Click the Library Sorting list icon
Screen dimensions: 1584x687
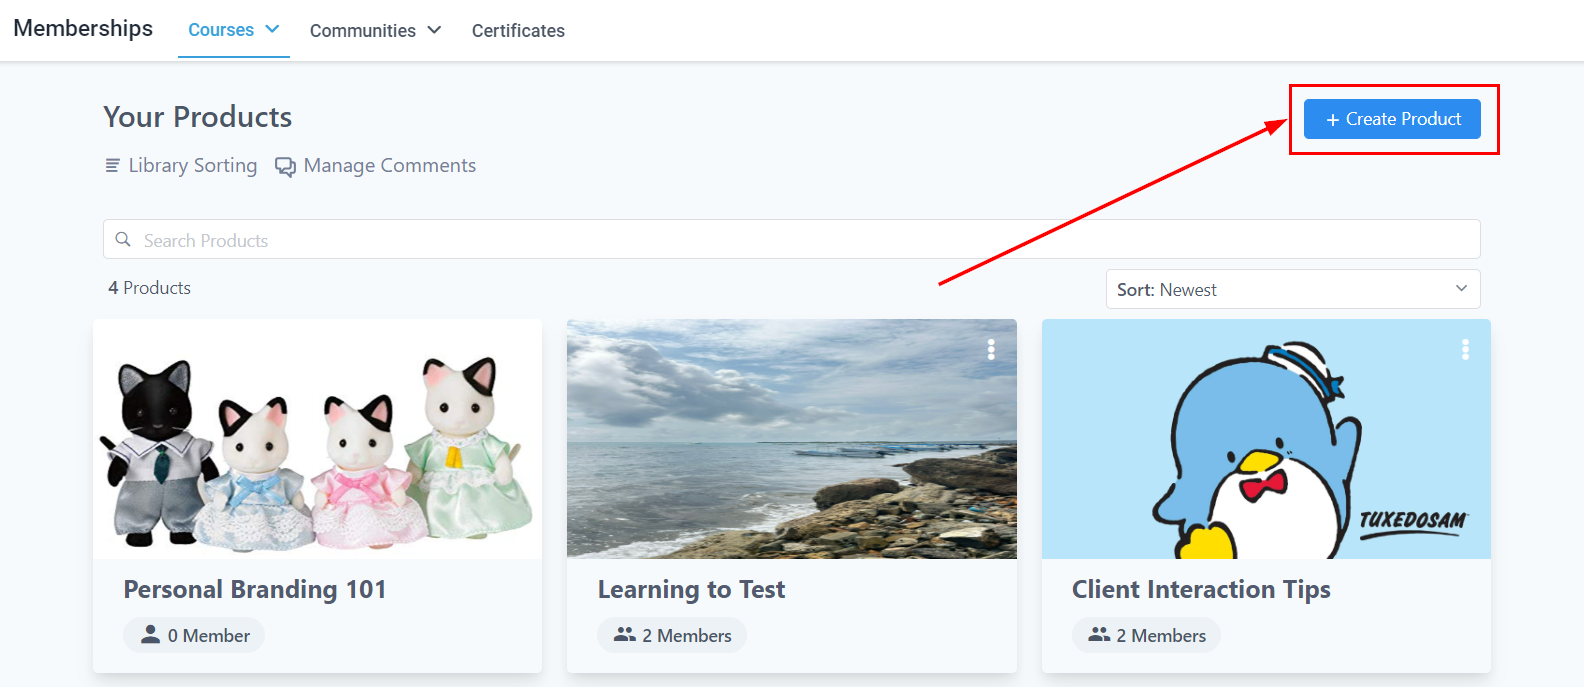coord(113,166)
